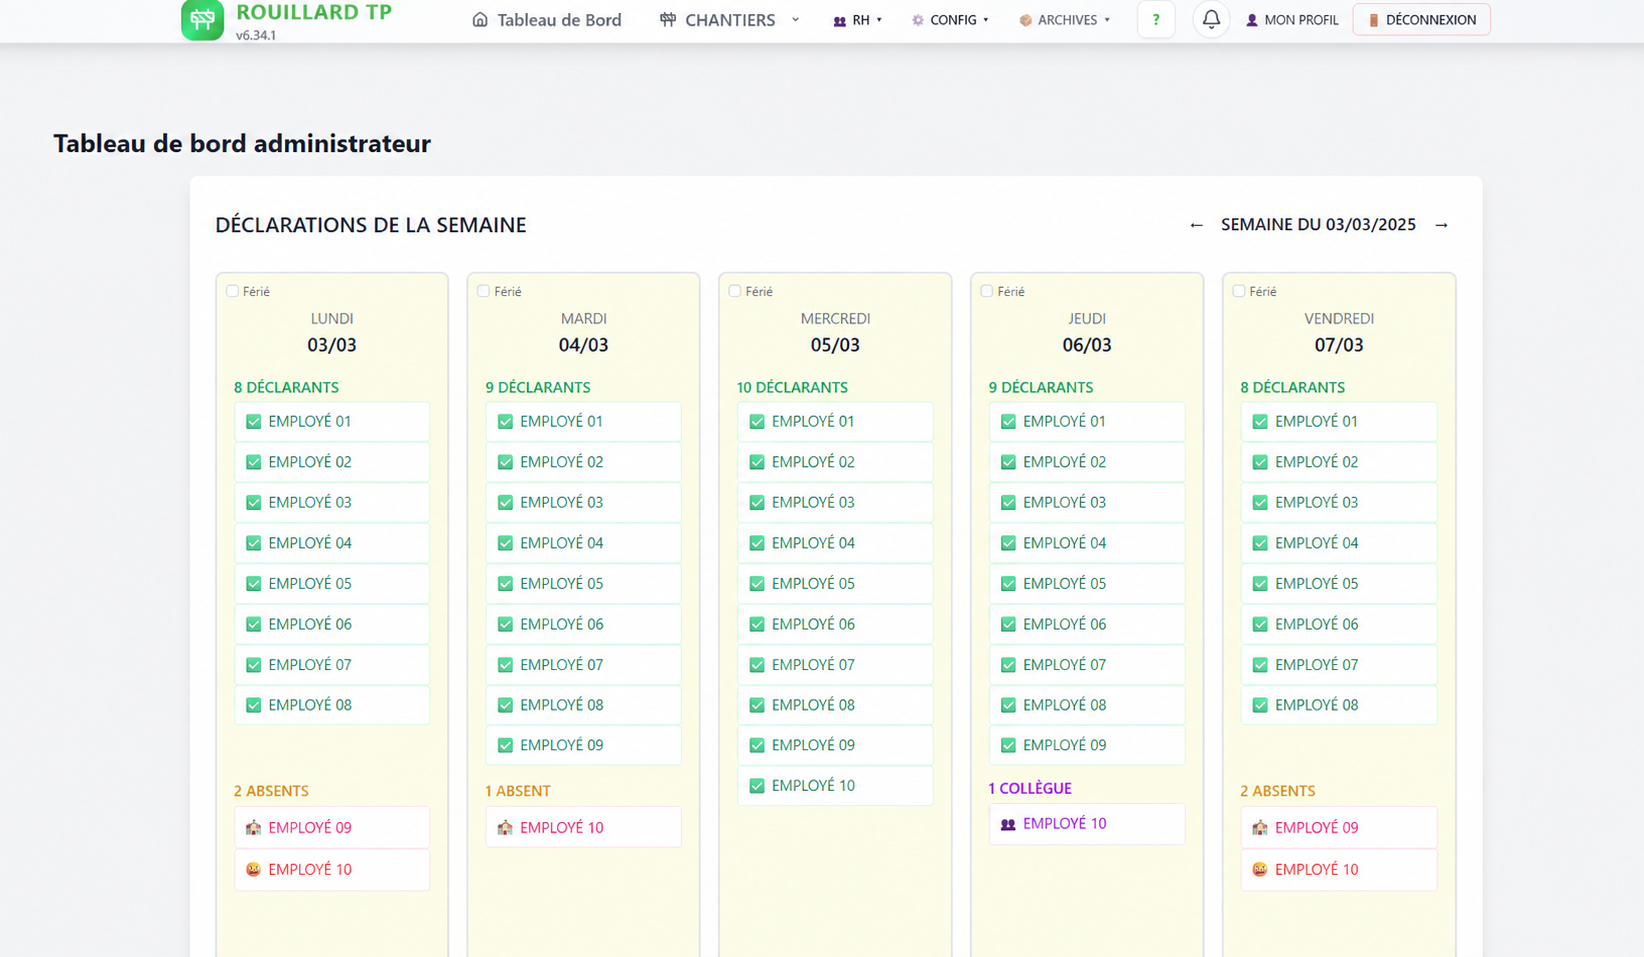
Task: Click Employé 06 row on Mardi
Action: tap(583, 624)
